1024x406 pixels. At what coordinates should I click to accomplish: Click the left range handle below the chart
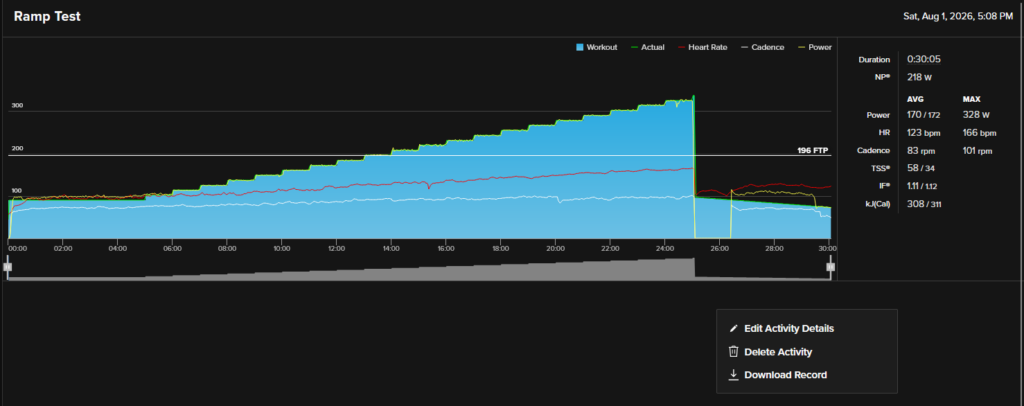tap(7, 266)
